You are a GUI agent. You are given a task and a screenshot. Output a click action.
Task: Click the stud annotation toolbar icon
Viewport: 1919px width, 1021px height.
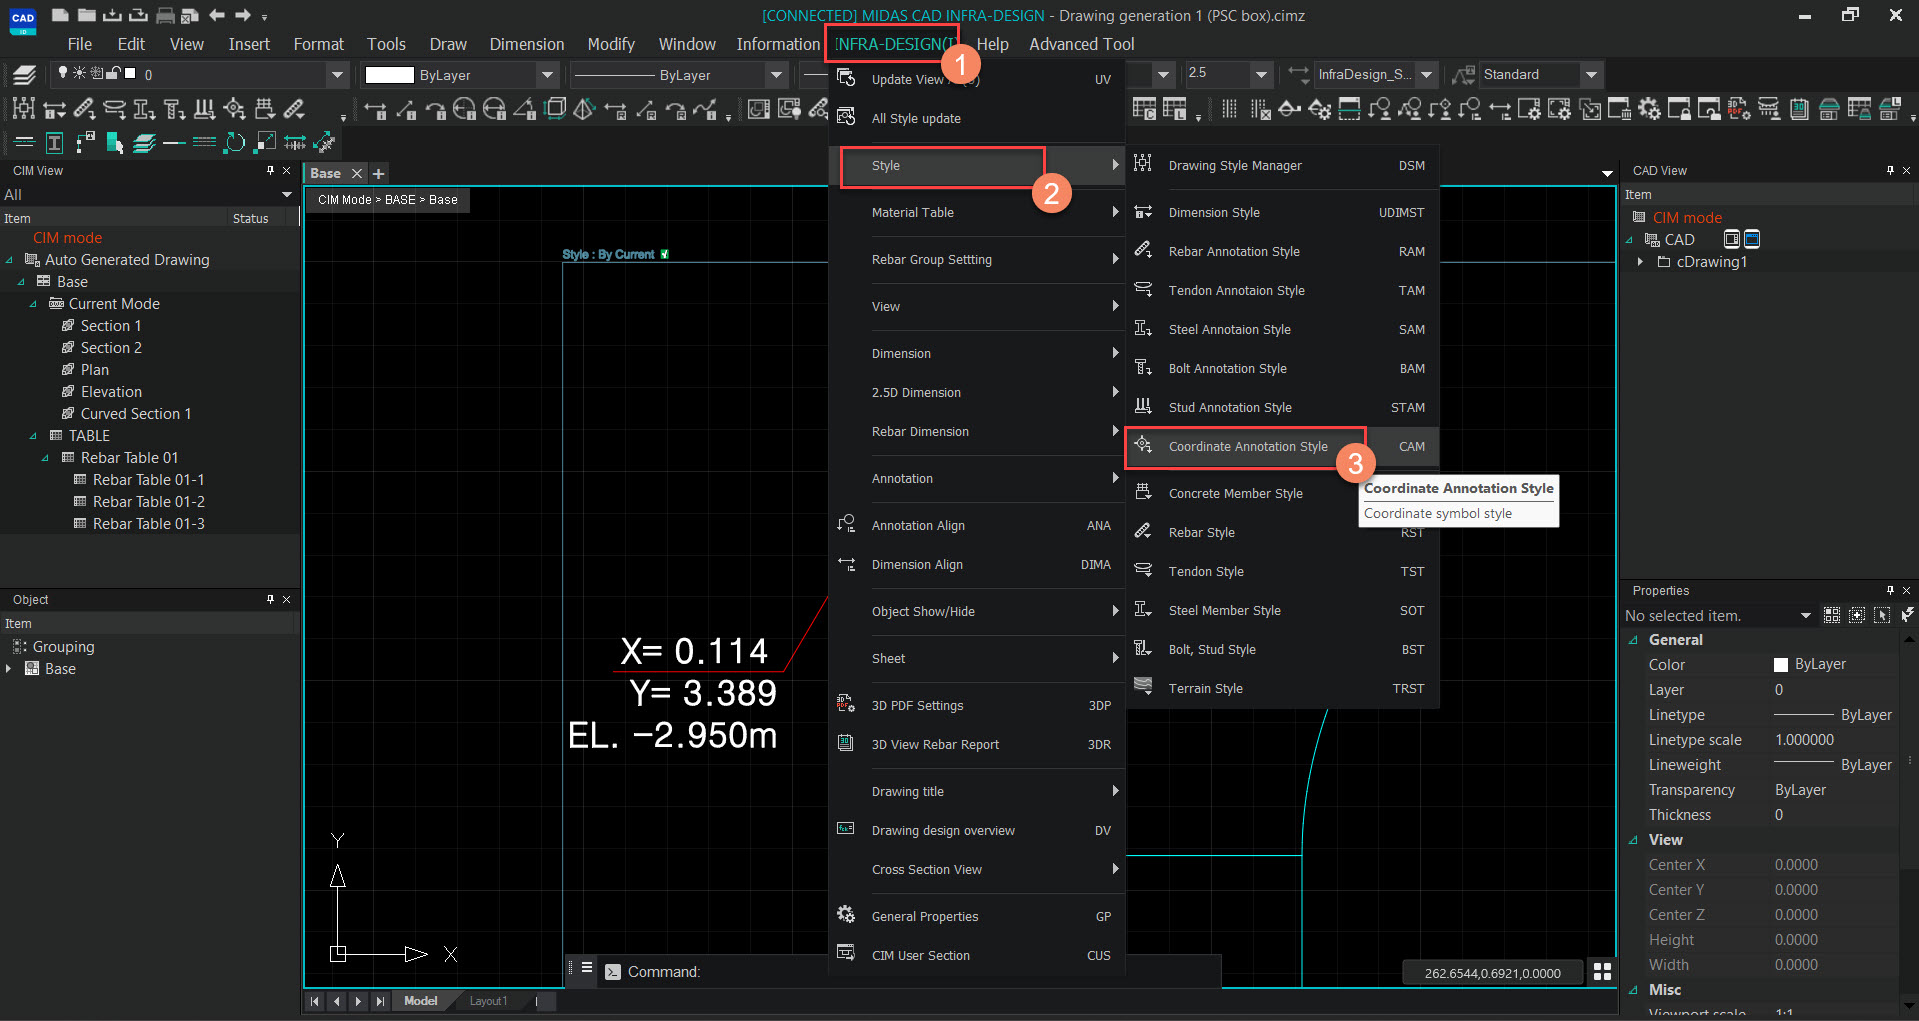204,109
